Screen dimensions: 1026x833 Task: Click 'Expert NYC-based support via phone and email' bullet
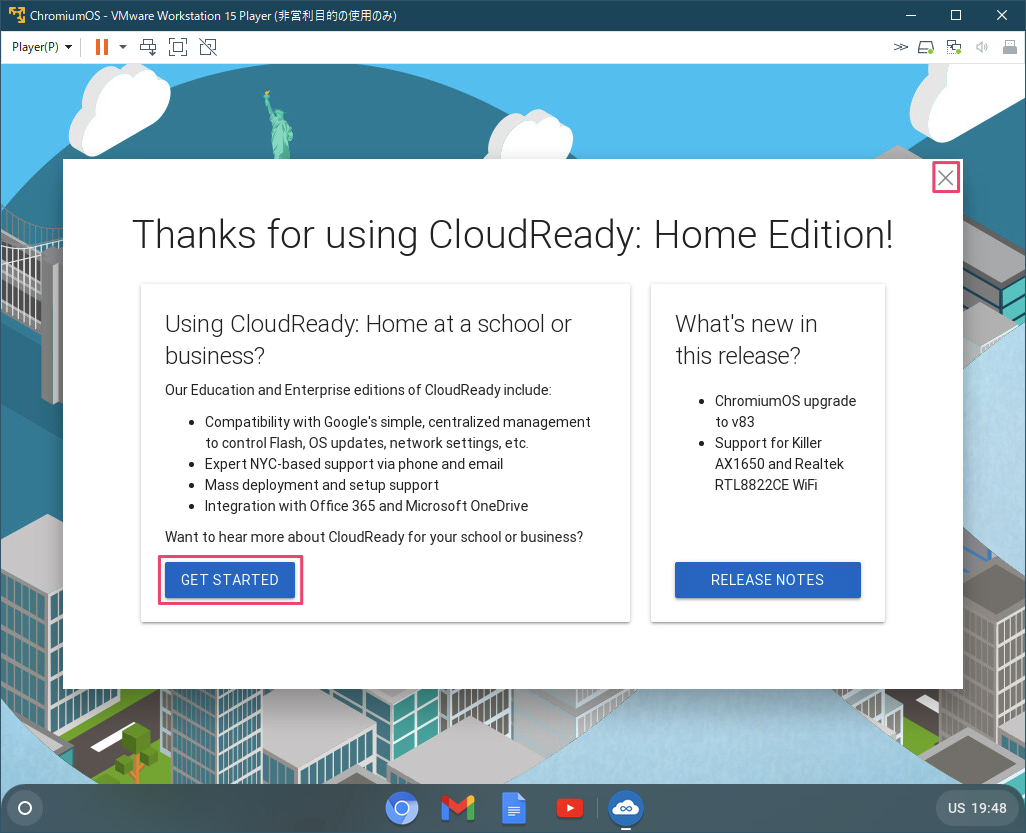tap(354, 464)
